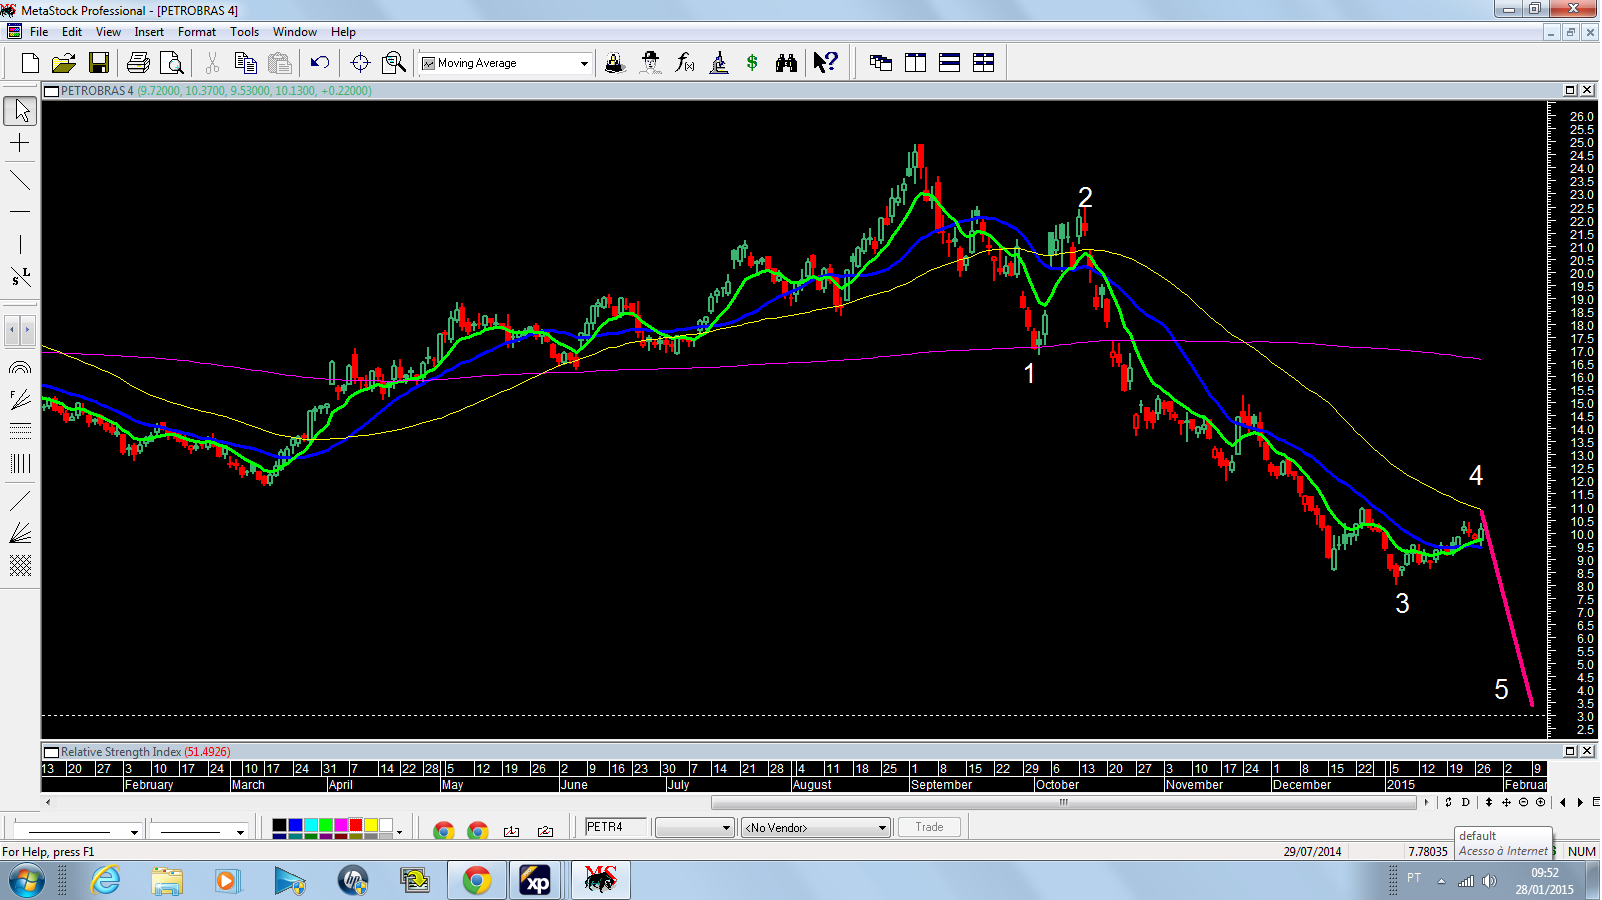The image size is (1602, 900).
Task: Open the File menu
Action: [39, 32]
